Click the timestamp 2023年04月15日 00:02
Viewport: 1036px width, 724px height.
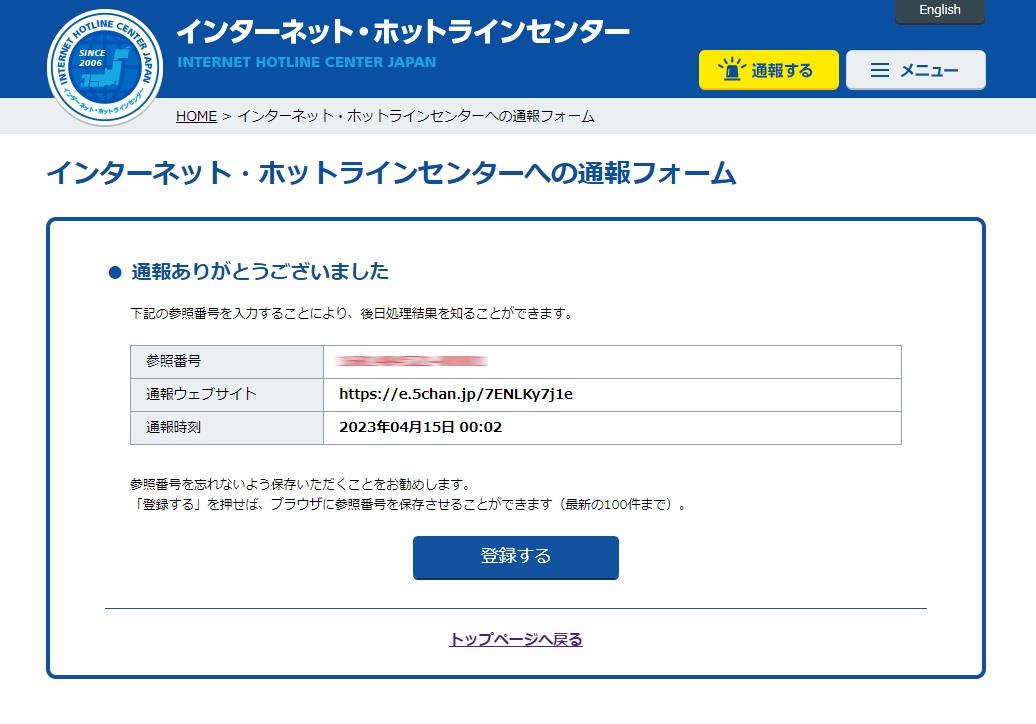[420, 427]
